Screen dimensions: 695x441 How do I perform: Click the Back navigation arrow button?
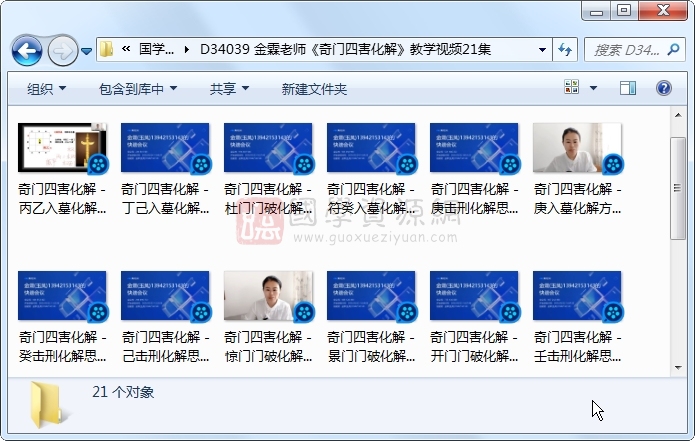coord(27,51)
